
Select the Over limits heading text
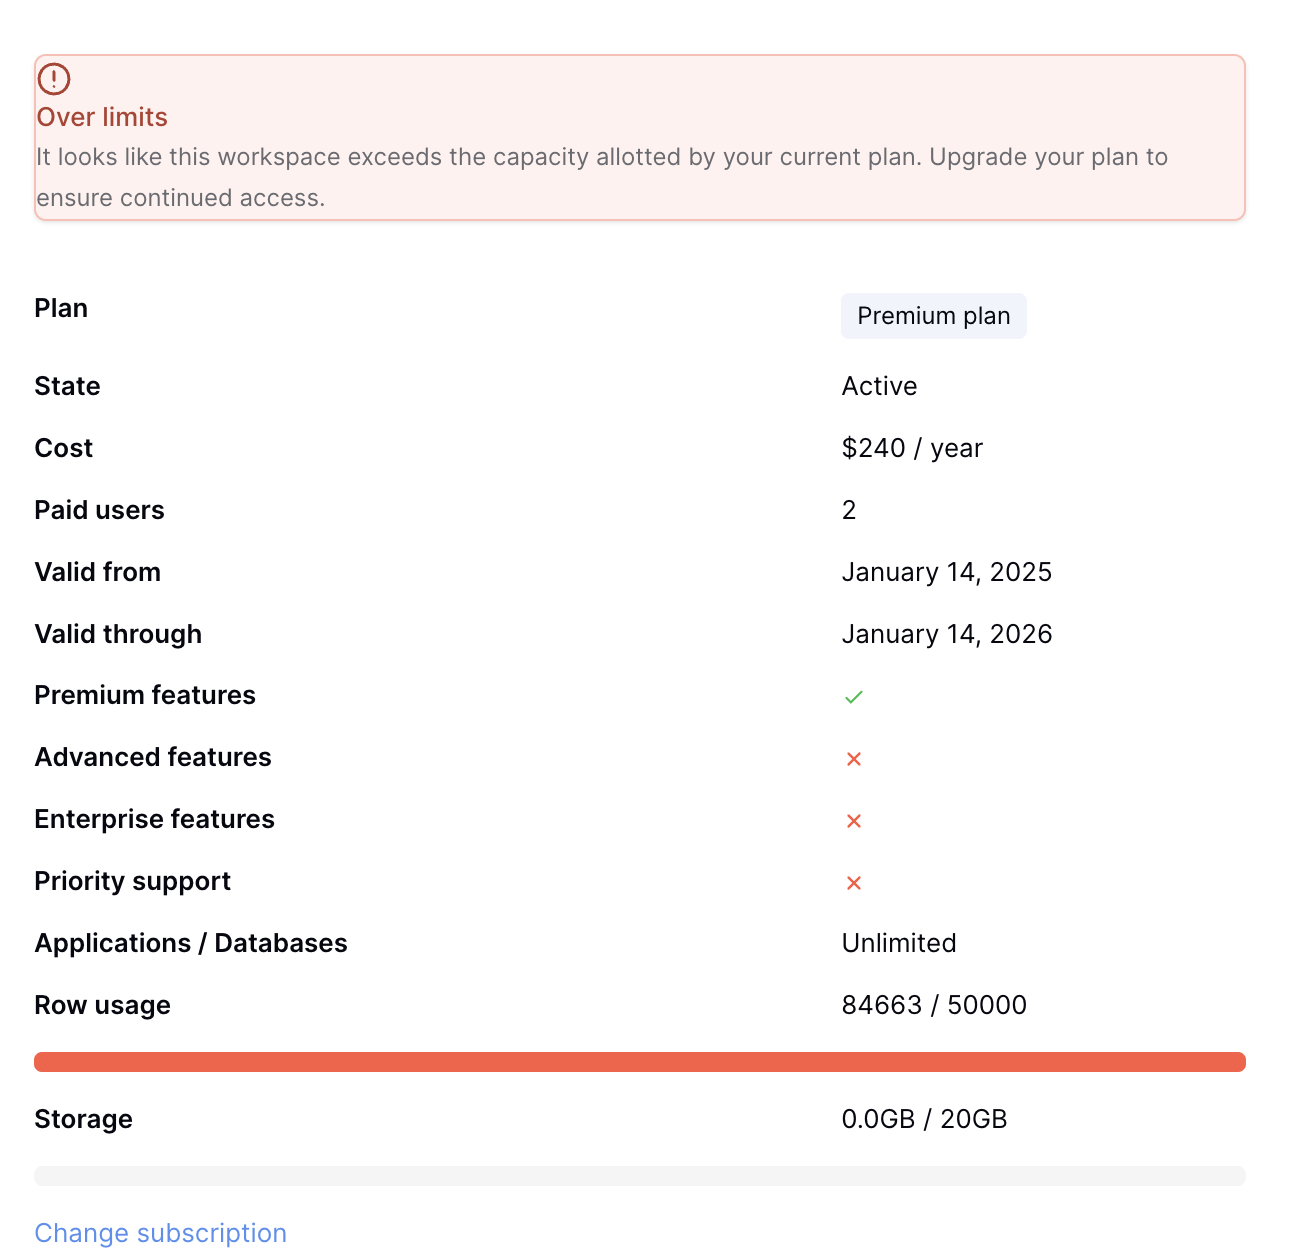coord(102,117)
